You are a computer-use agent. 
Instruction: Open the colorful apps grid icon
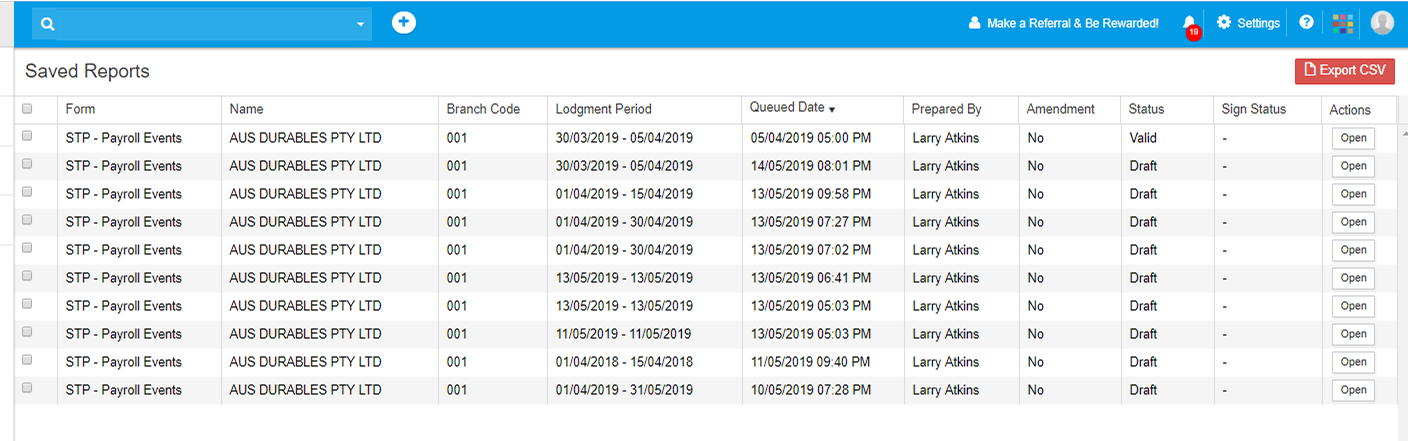[x=1343, y=23]
